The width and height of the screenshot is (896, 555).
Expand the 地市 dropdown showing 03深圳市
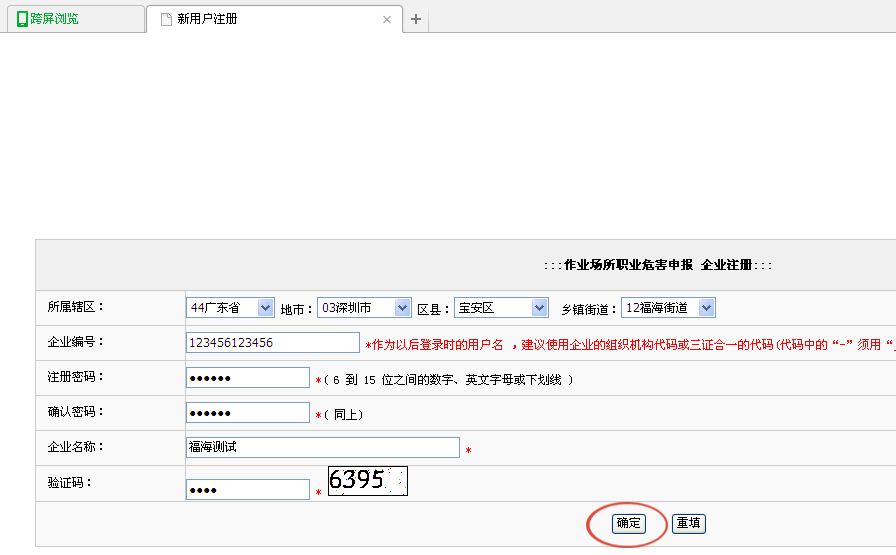tap(363, 308)
